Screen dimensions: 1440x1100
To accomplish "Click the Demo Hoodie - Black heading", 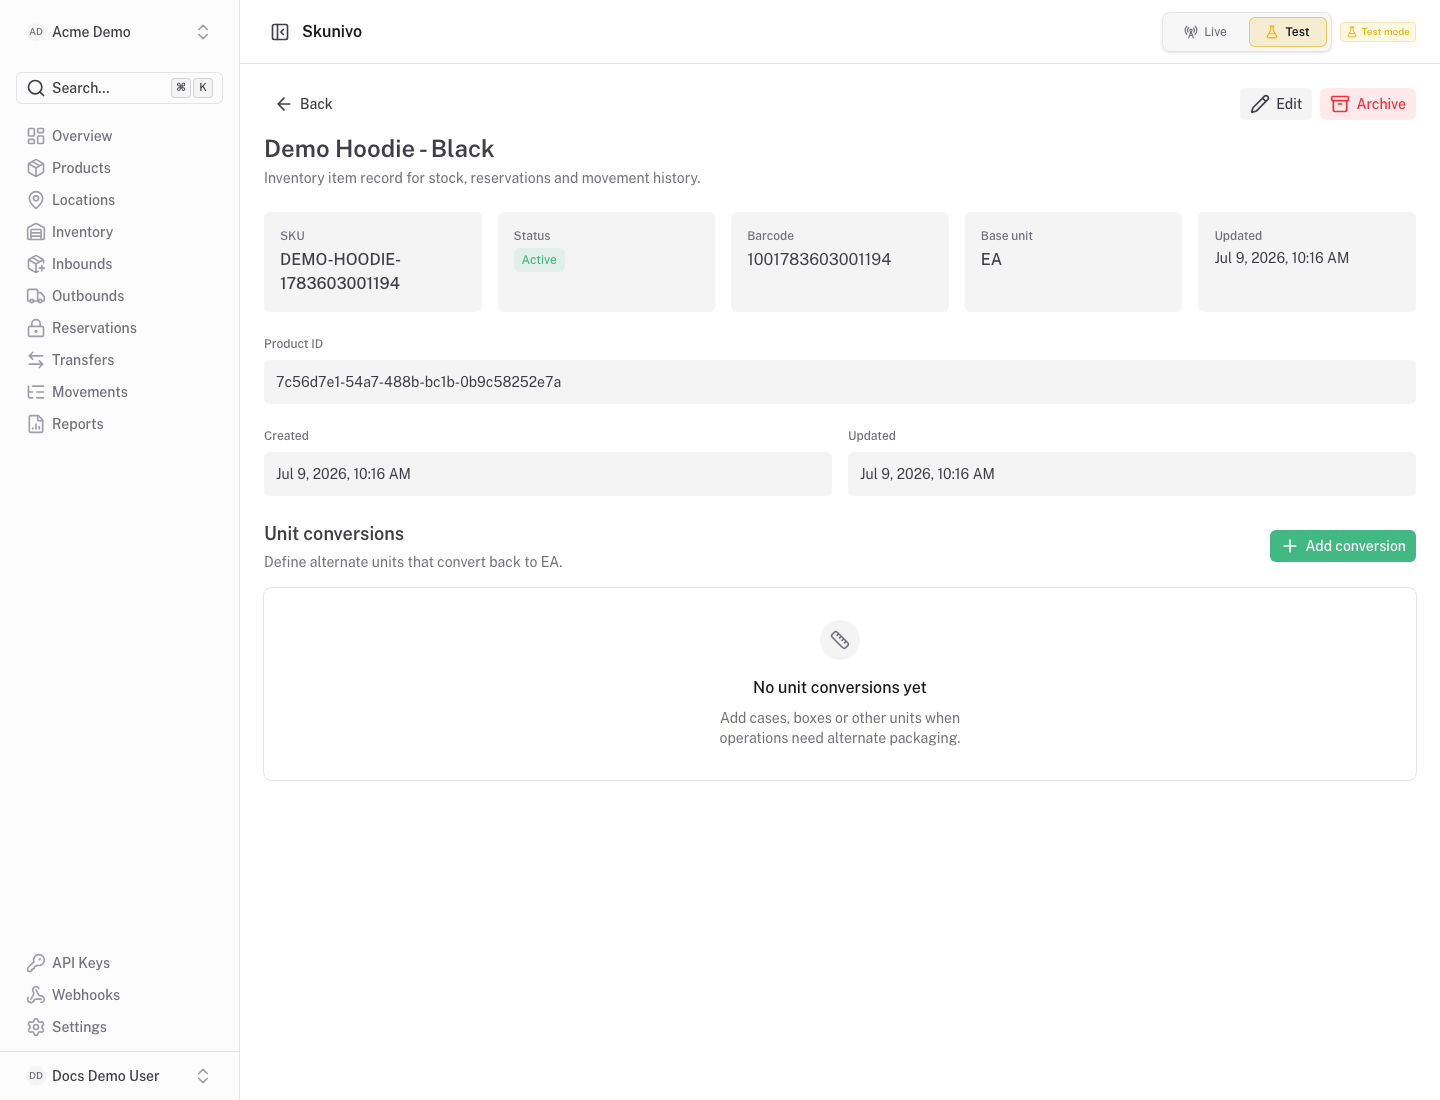I will pyautogui.click(x=379, y=149).
